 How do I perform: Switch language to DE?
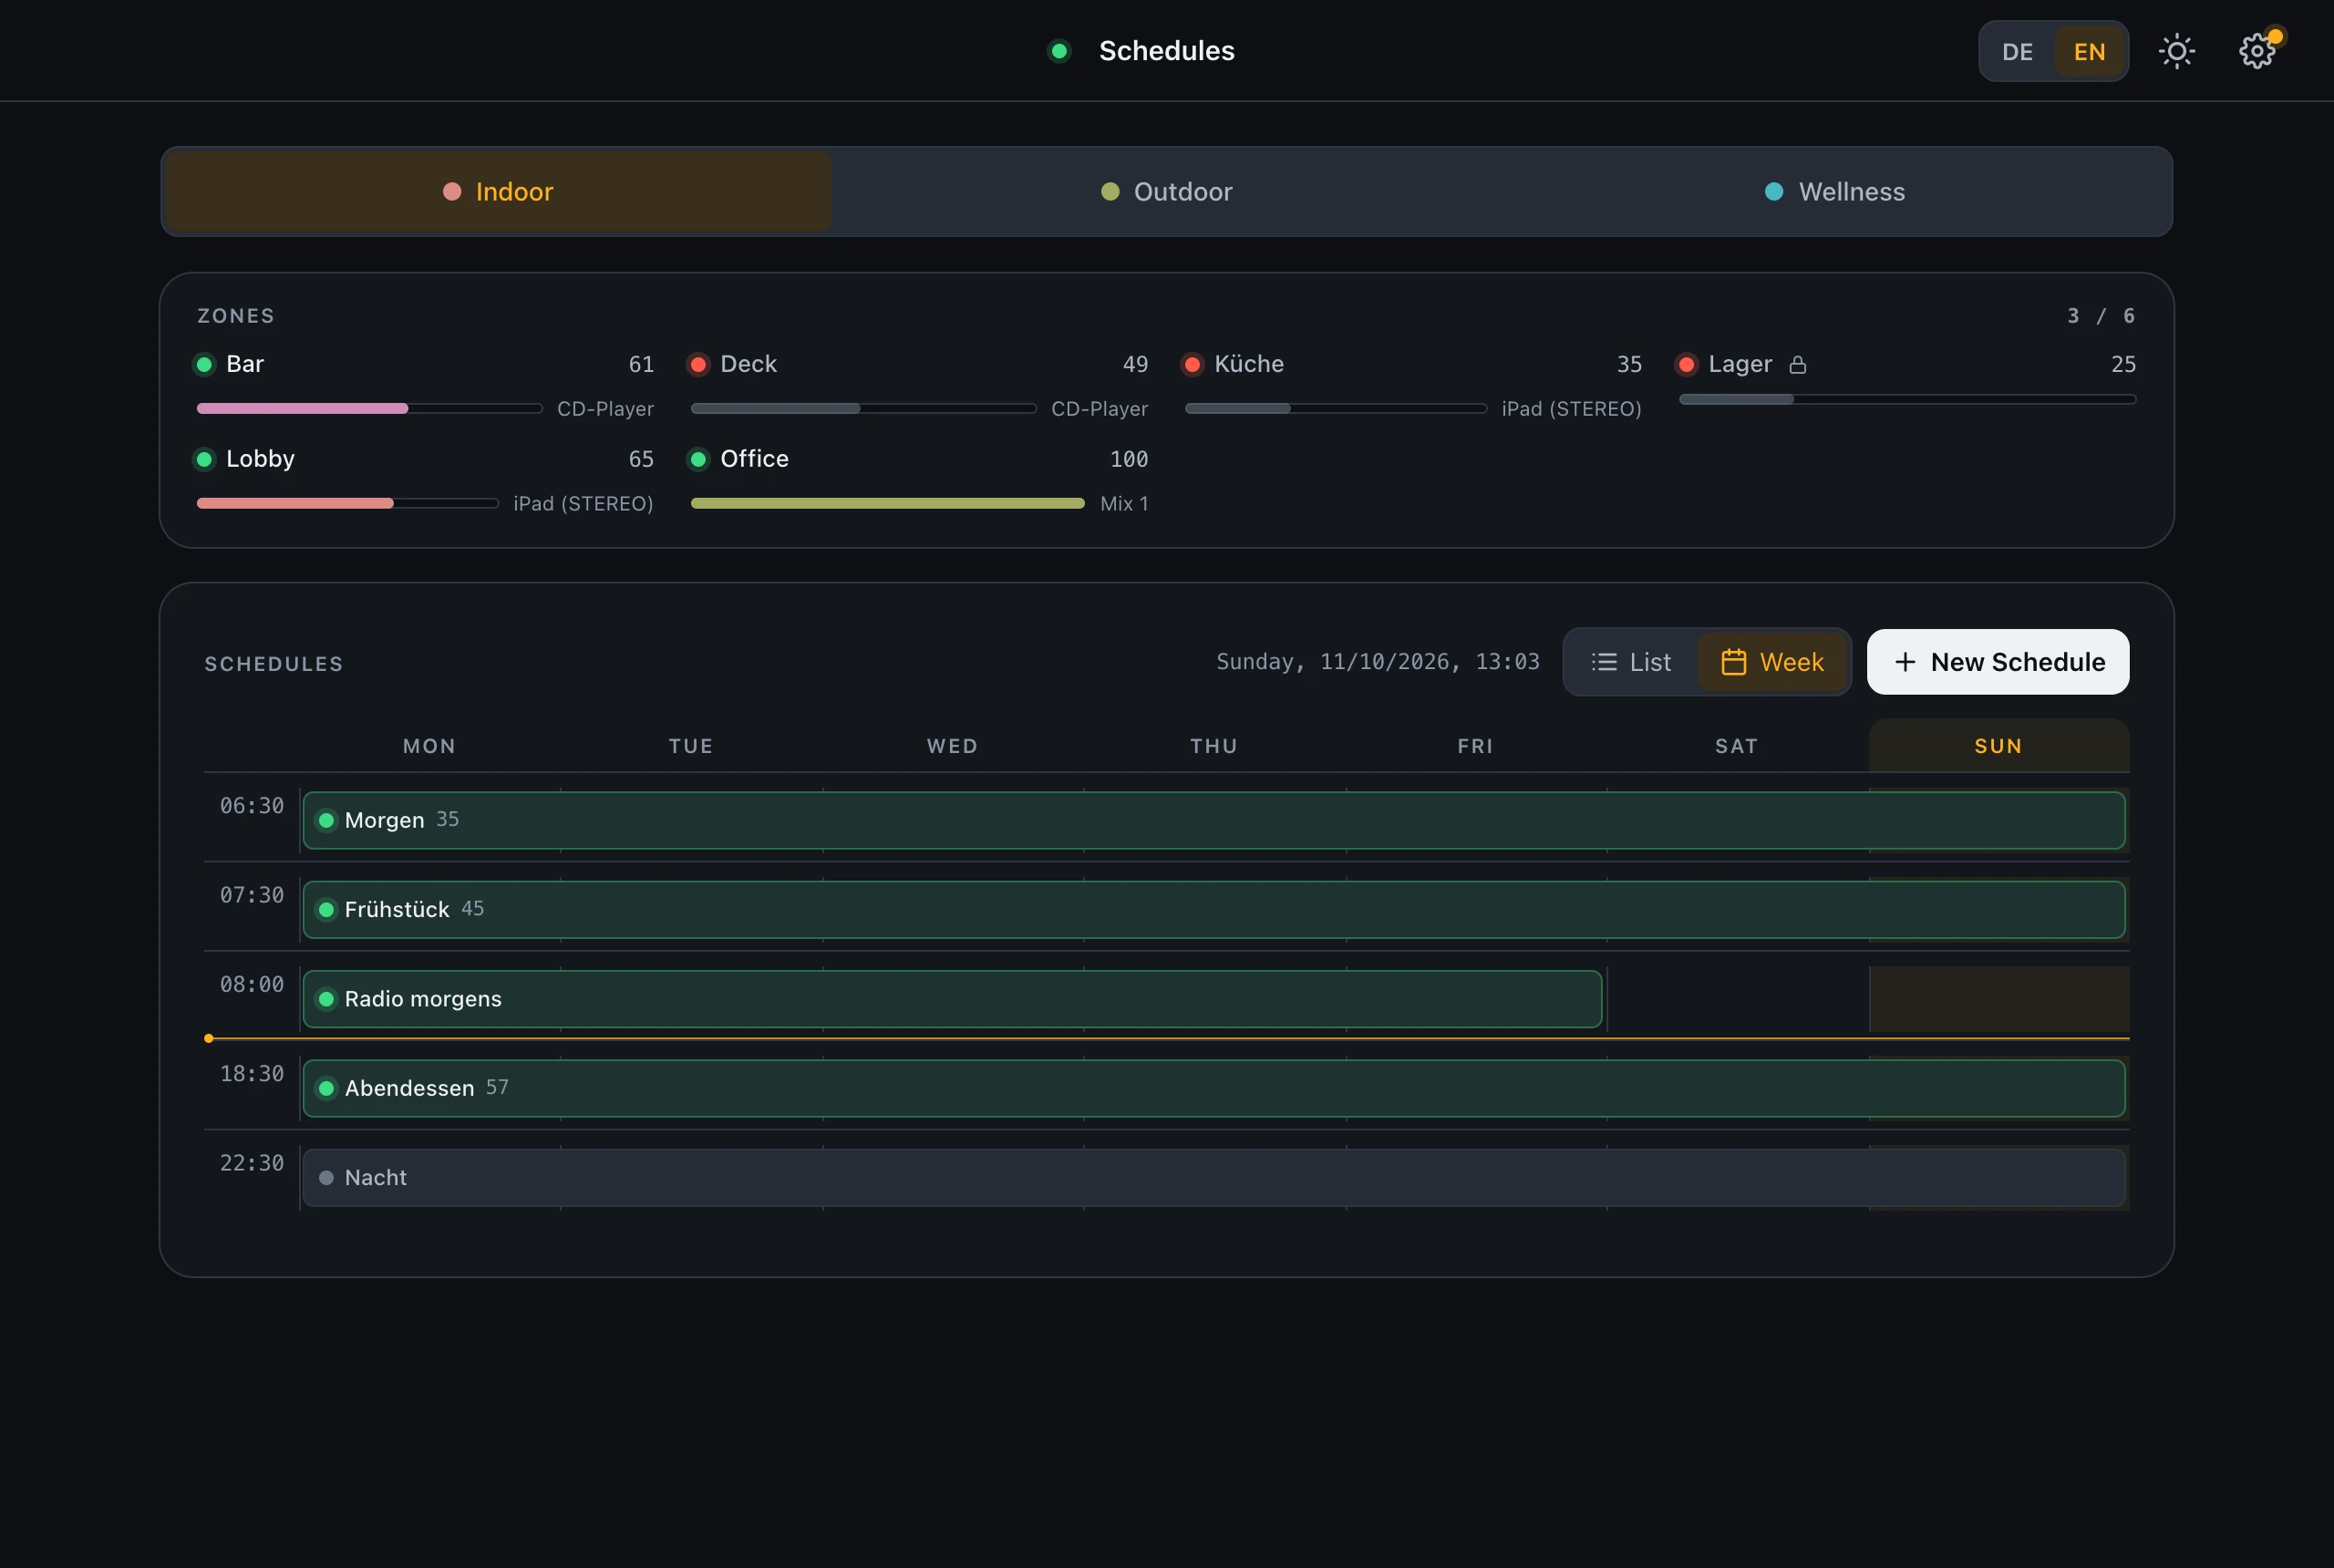2017,51
